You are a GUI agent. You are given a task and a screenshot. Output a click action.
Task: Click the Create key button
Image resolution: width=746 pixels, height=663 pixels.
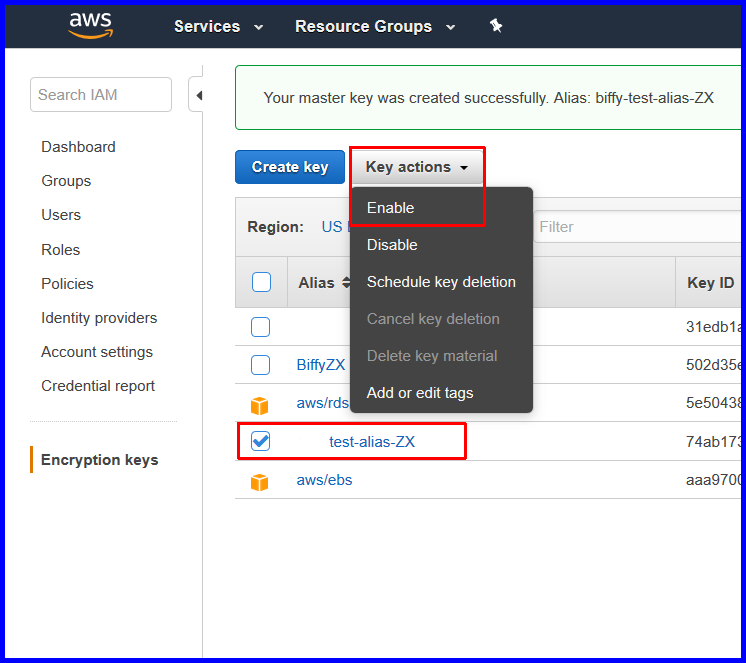pos(290,167)
